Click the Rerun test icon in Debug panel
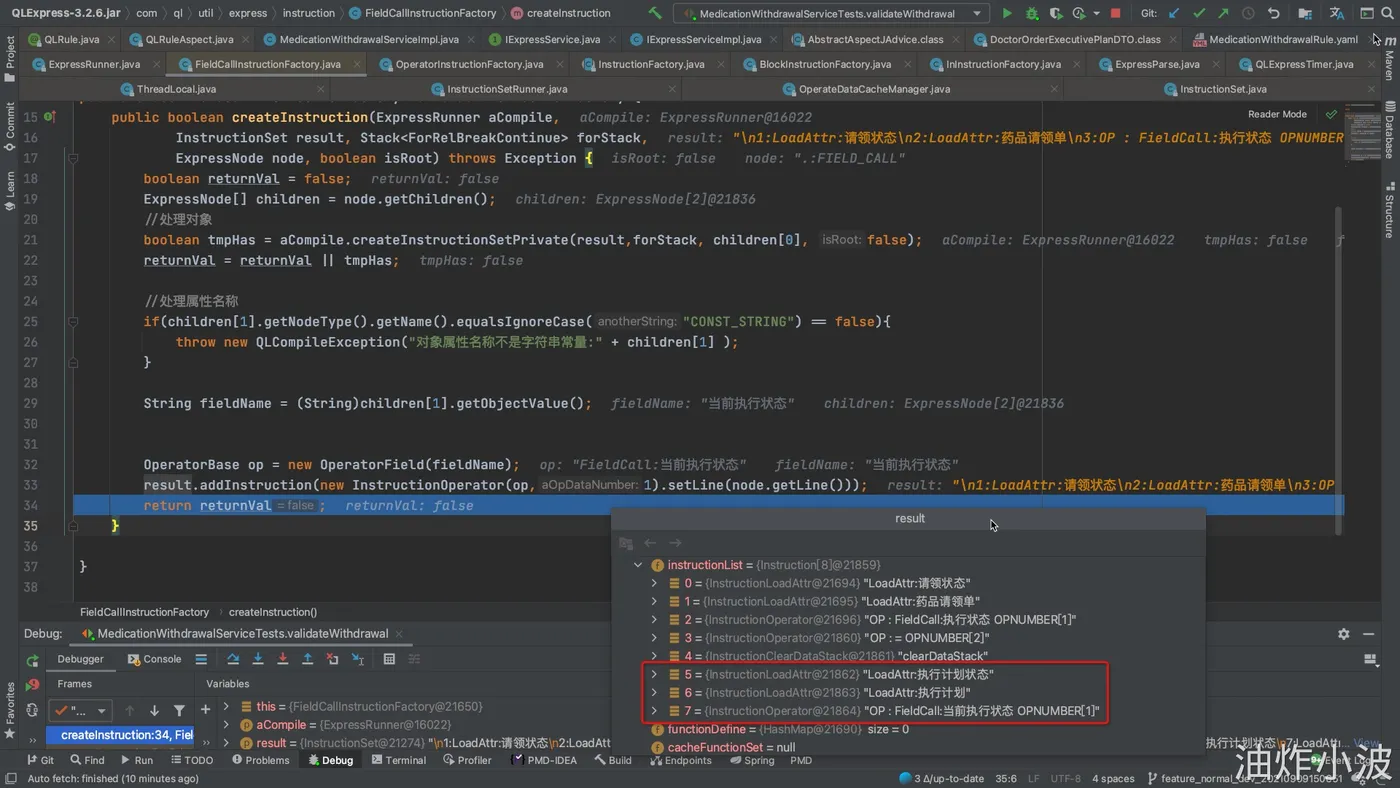The image size is (1400, 788). [32, 660]
